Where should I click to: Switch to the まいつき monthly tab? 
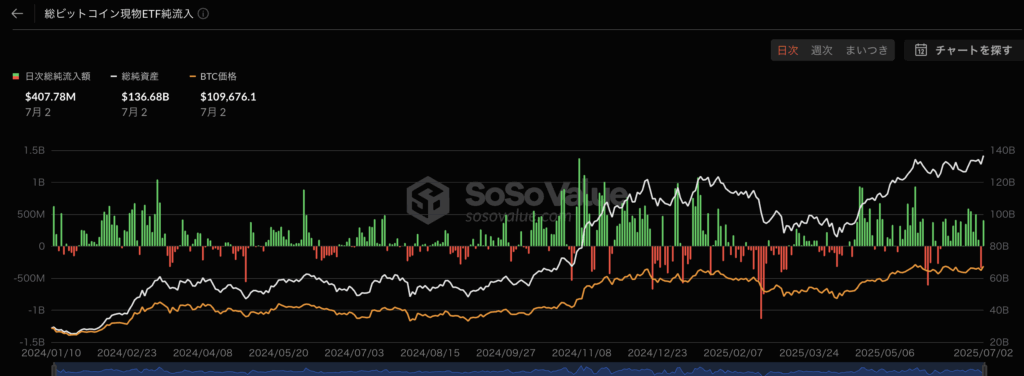click(x=867, y=50)
